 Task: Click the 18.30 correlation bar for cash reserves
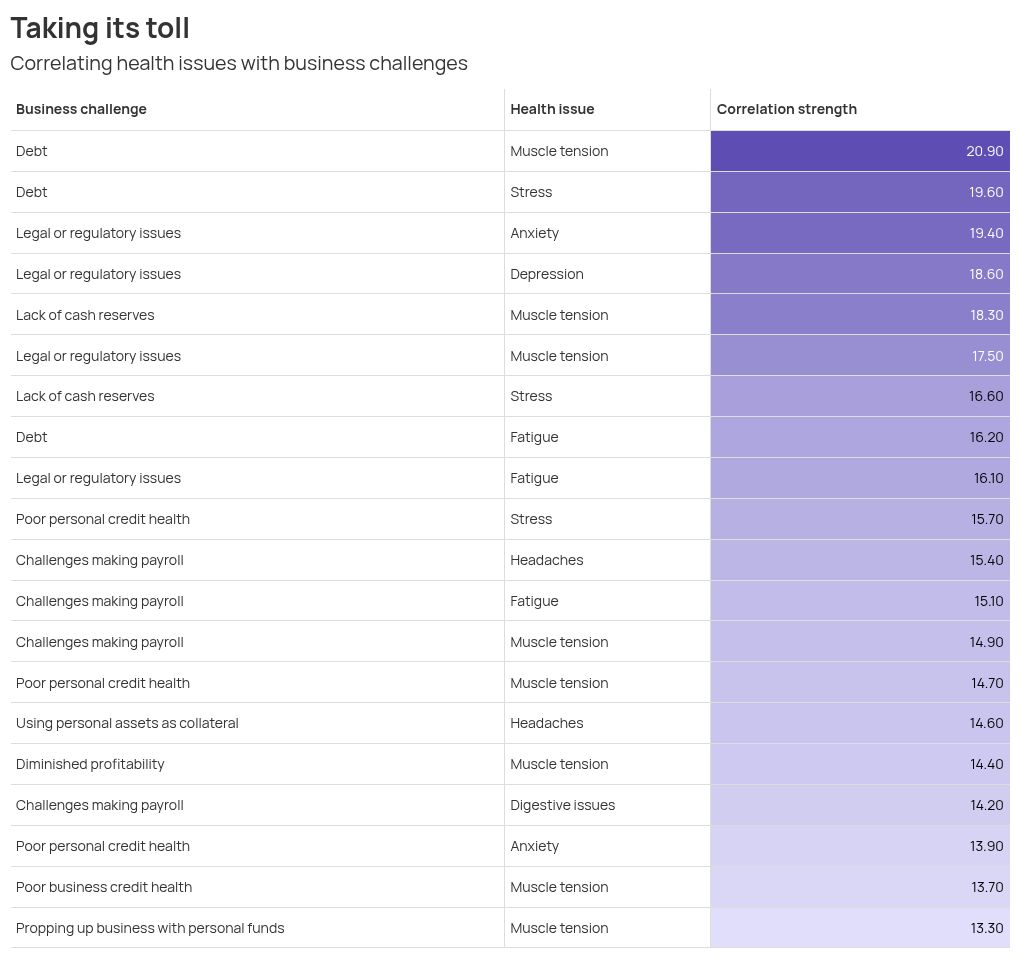860,314
